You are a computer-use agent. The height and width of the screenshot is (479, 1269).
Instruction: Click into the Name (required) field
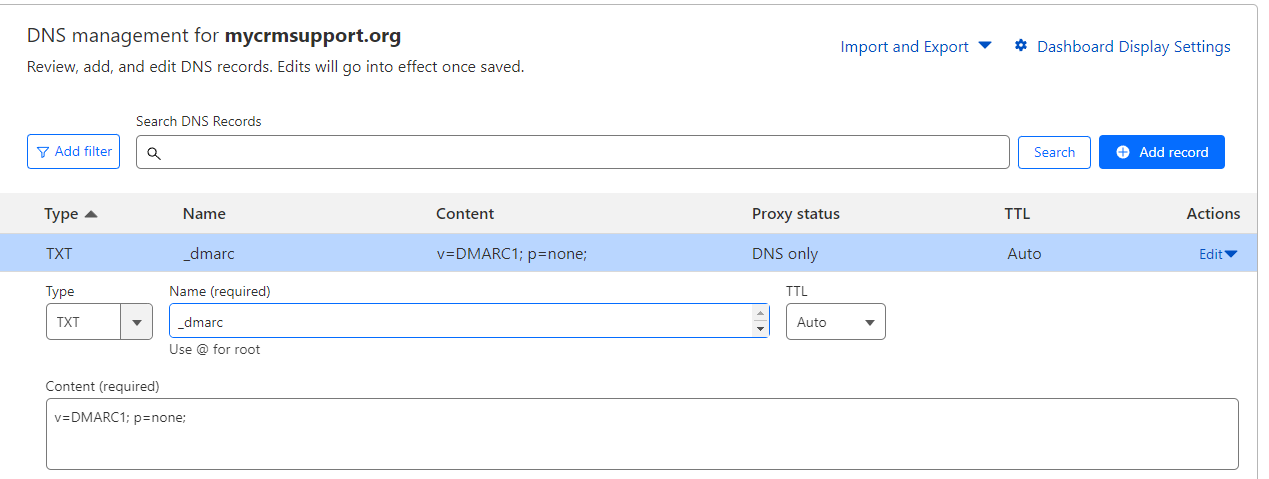pos(461,321)
